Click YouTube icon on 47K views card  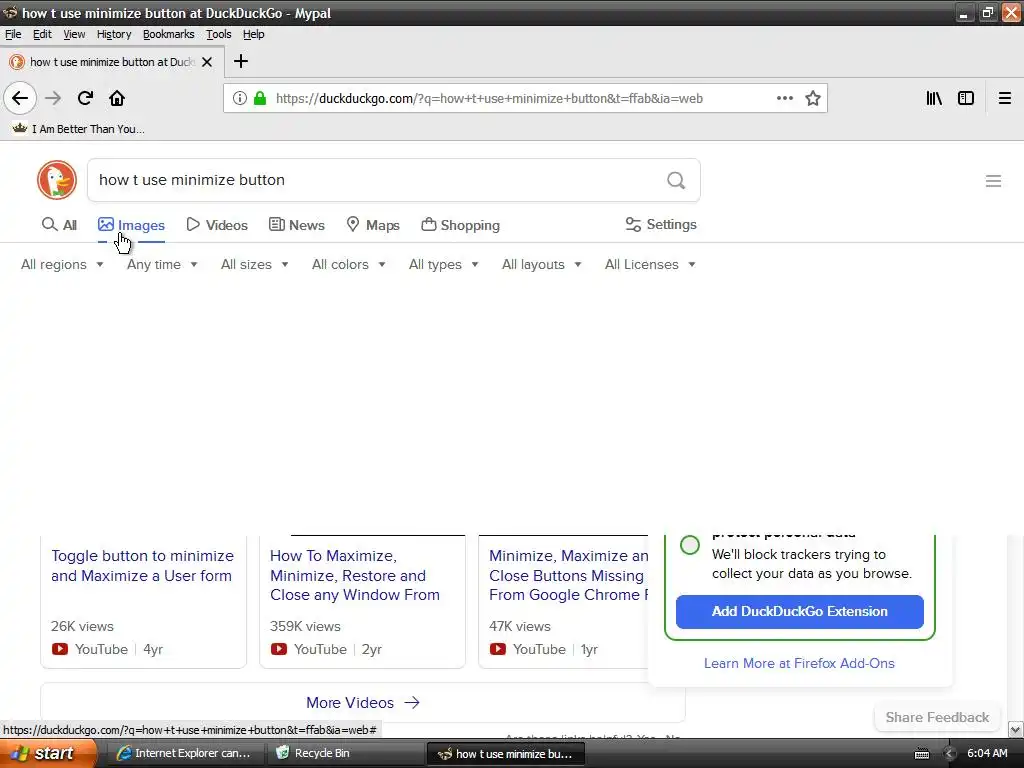point(498,649)
